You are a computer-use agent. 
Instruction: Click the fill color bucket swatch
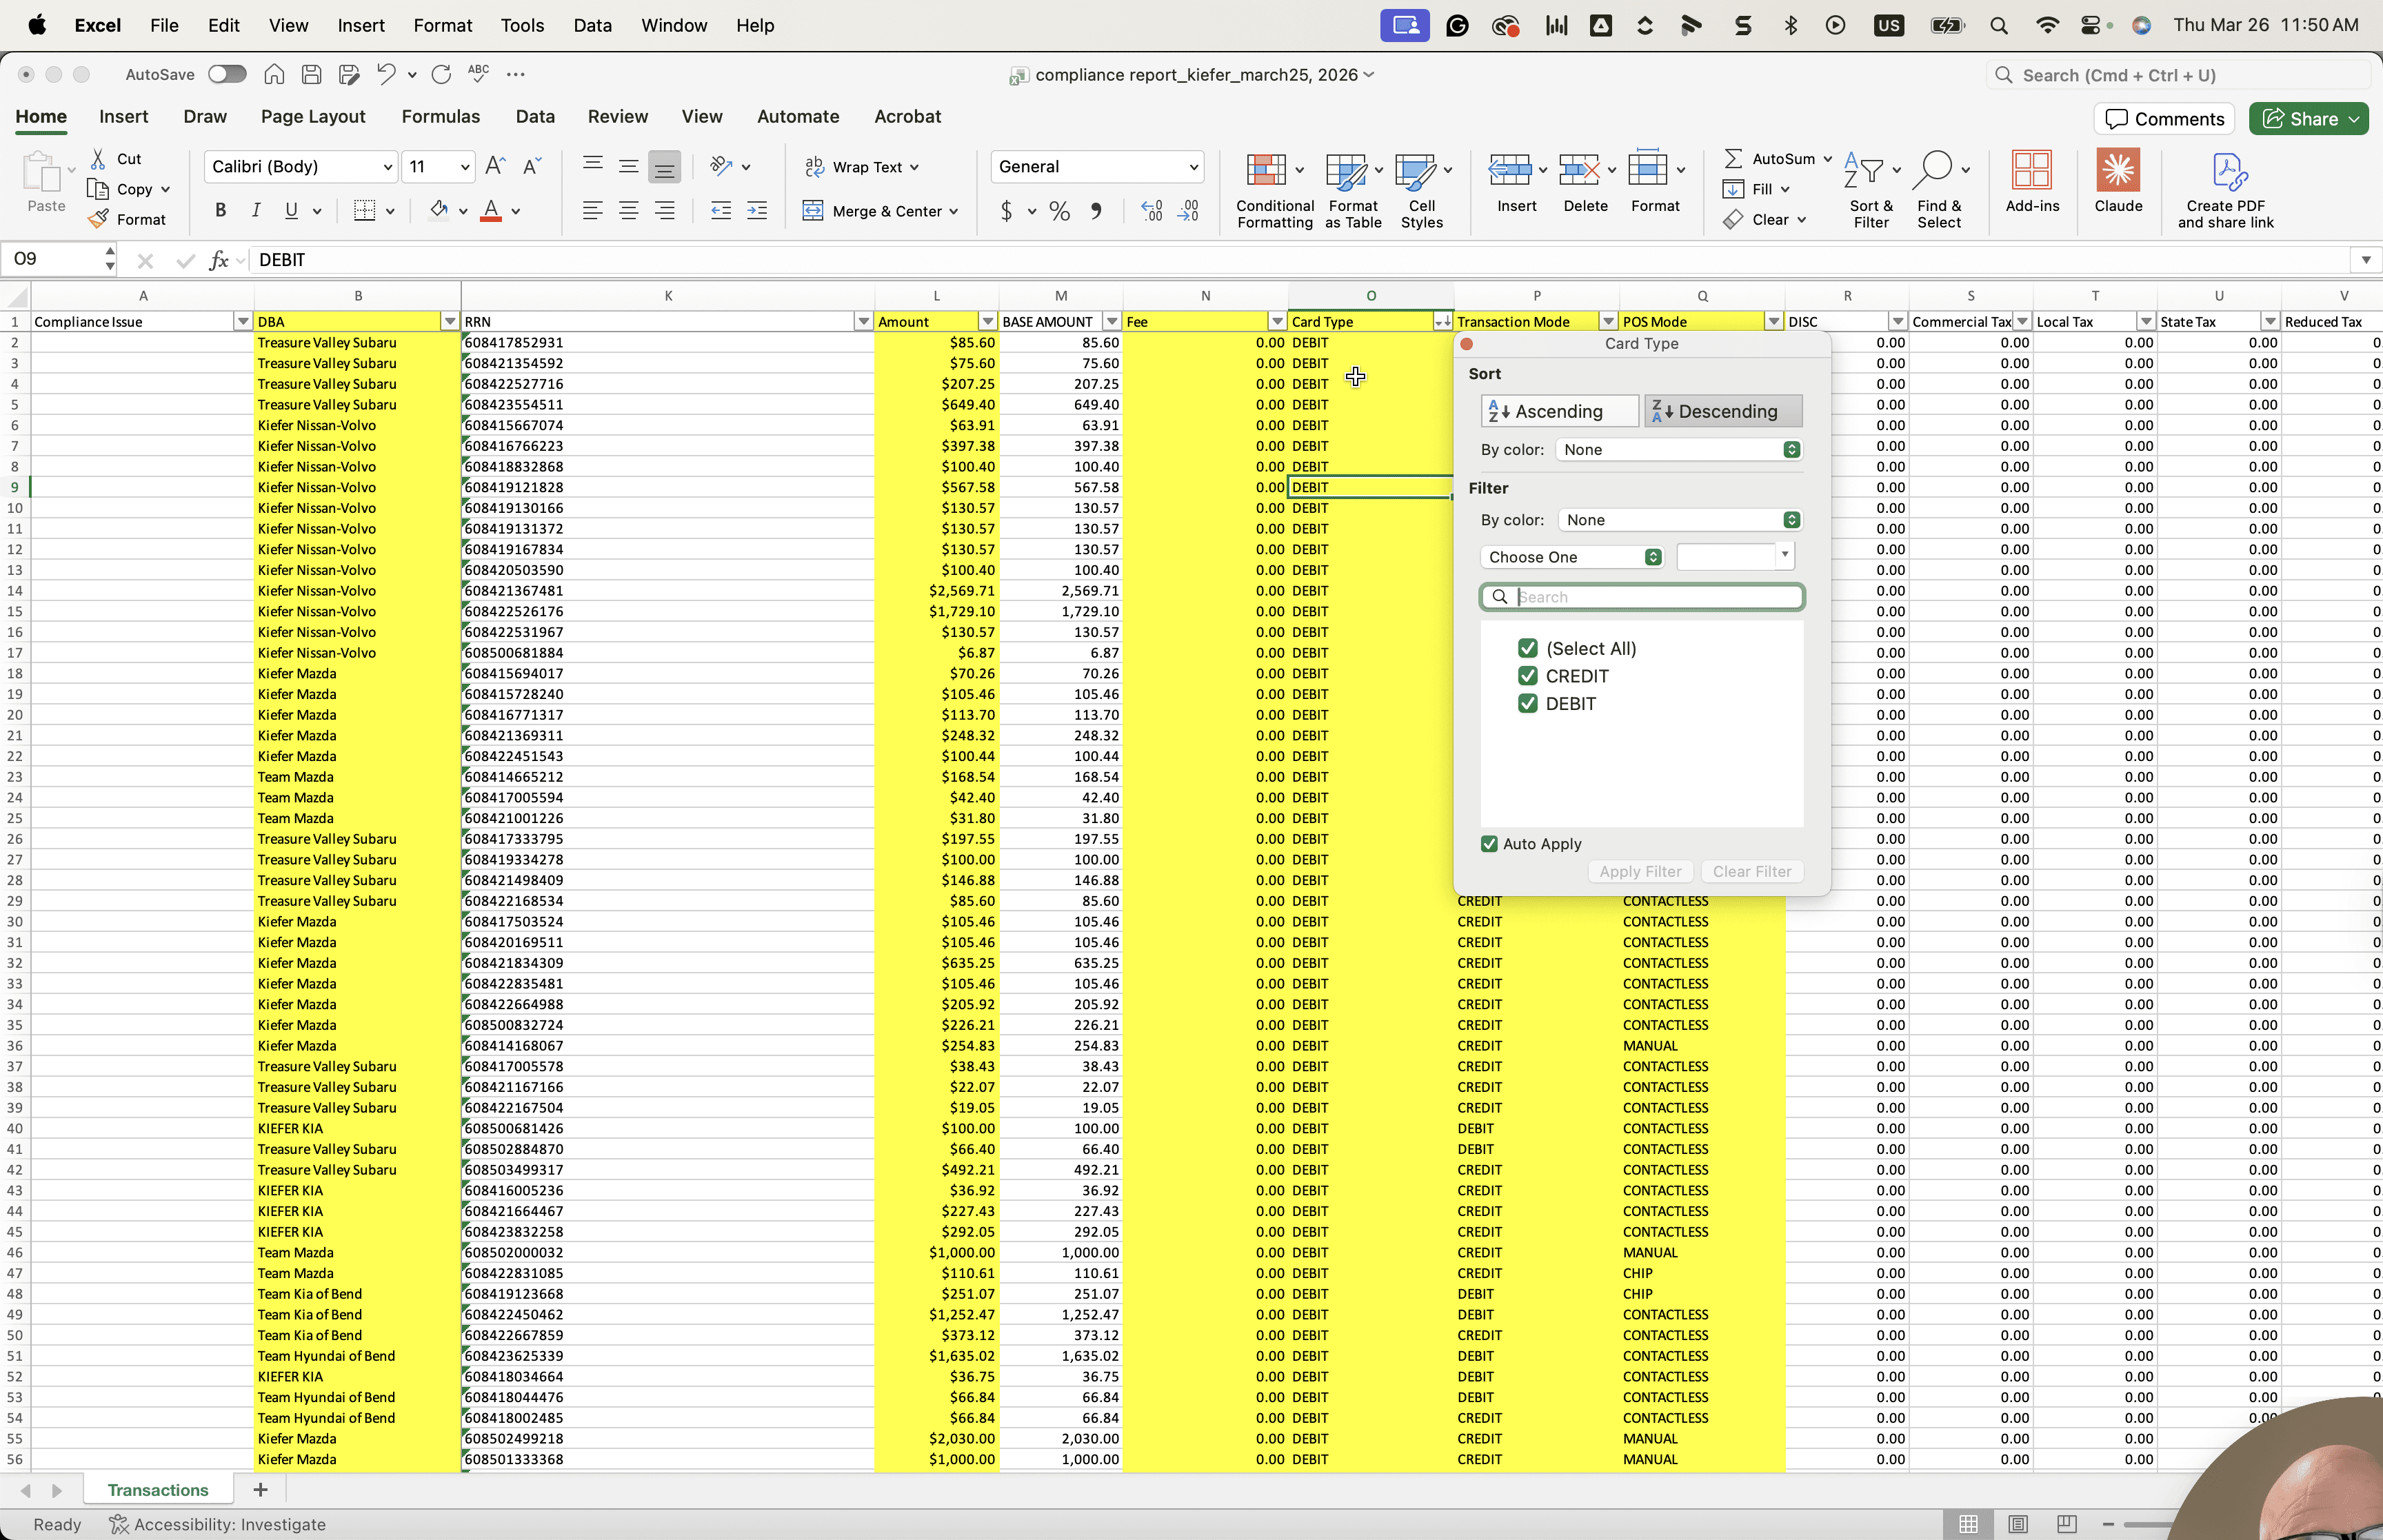pyautogui.click(x=438, y=211)
